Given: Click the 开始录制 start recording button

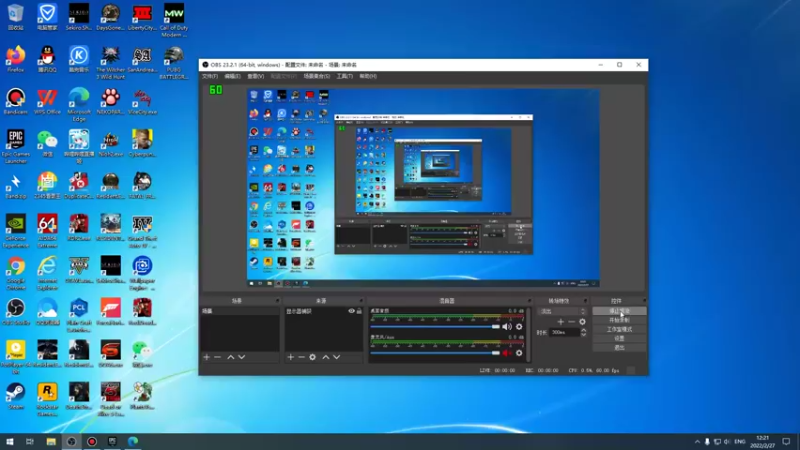Looking at the screenshot, I should [619, 320].
